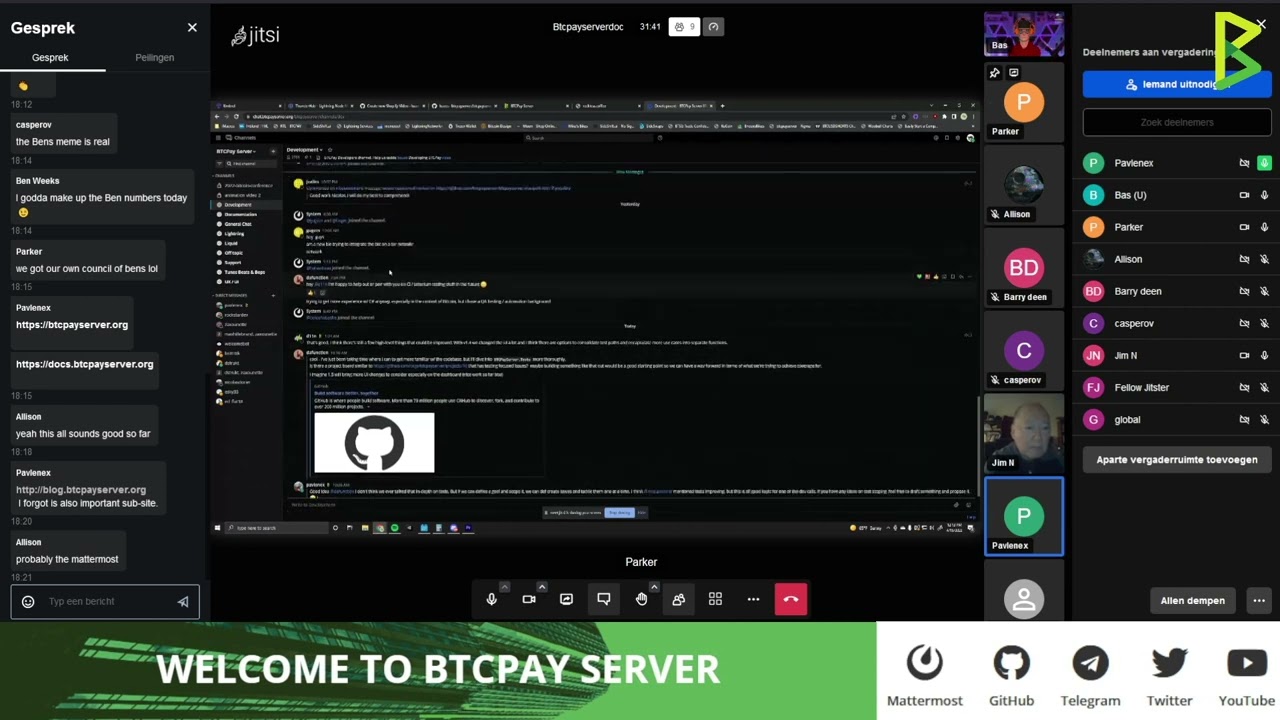This screenshot has width=1280, height=720.
Task: Expand the reactions arrow beside raise hand
Action: tap(654, 587)
